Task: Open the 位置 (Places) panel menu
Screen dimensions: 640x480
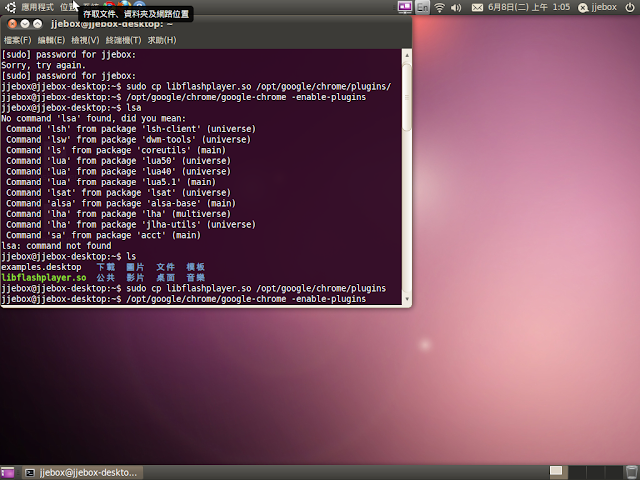Action: (x=68, y=7)
